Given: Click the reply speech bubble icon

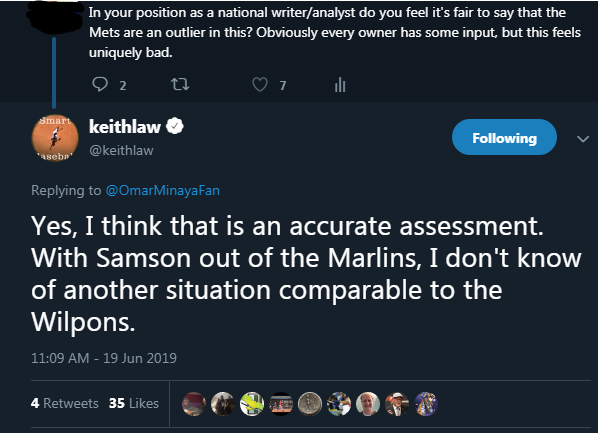Looking at the screenshot, I should coord(100,84).
